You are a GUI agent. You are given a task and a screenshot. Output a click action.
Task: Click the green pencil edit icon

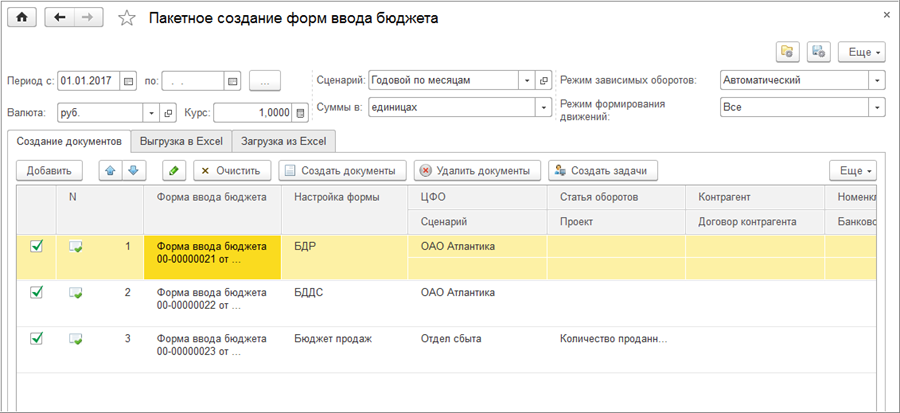173,171
